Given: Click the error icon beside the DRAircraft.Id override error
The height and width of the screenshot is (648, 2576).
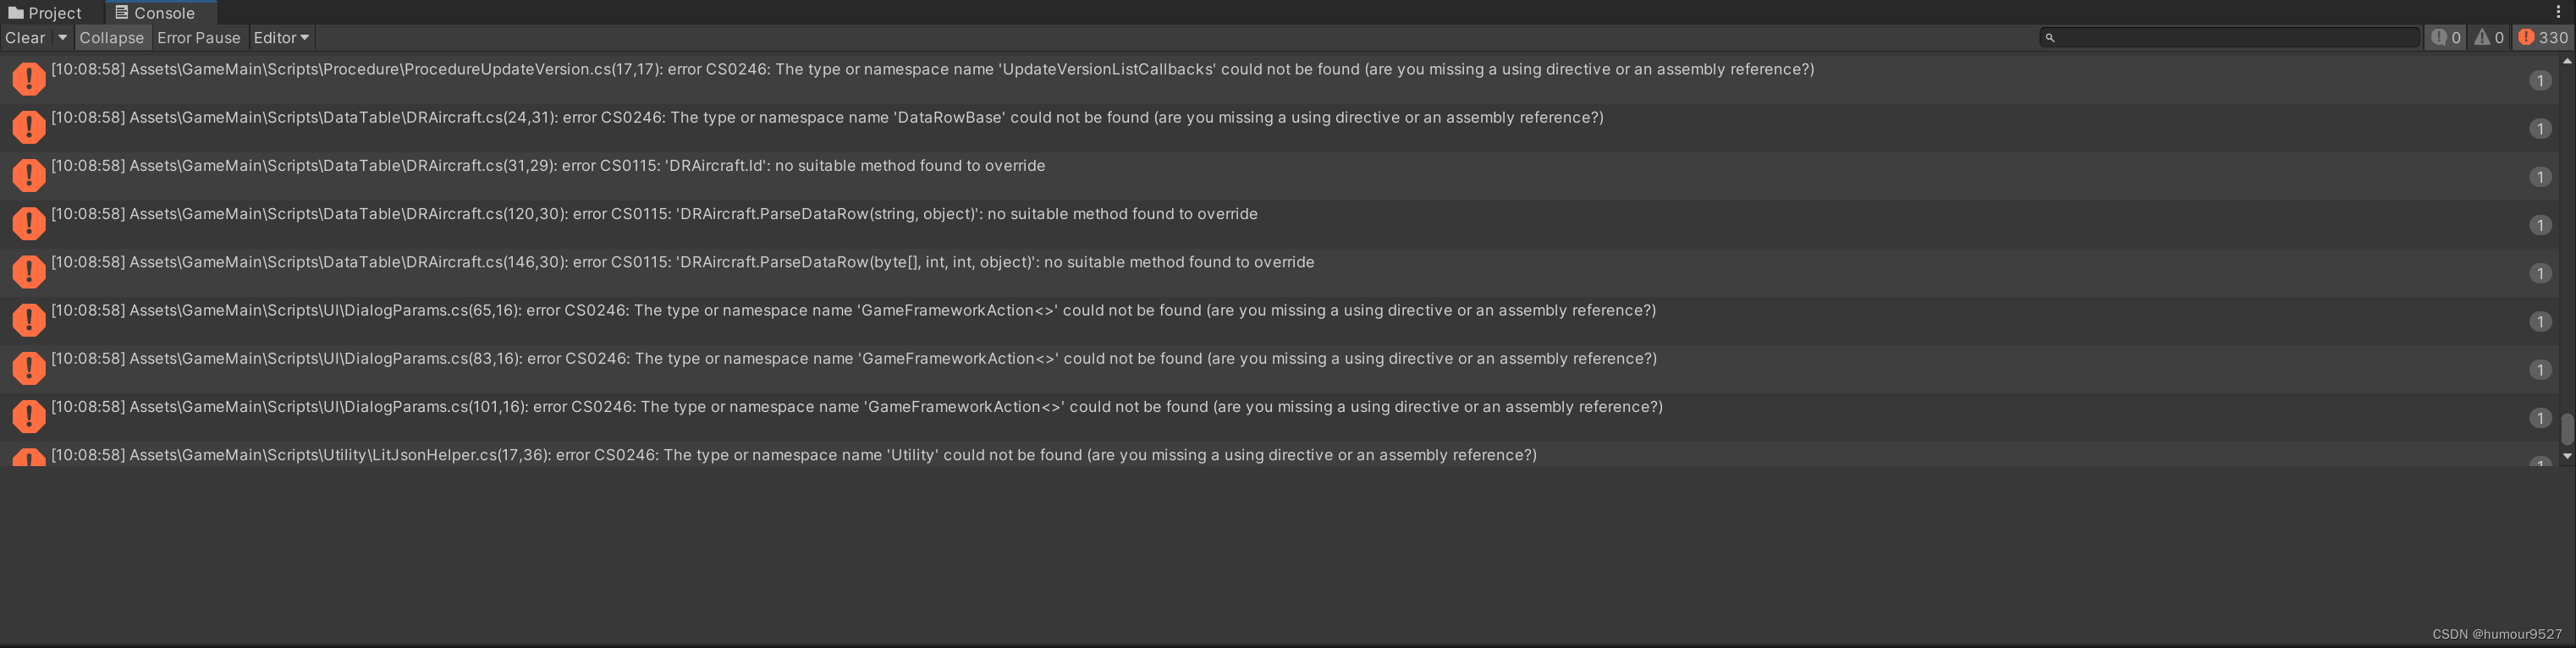Looking at the screenshot, I should (29, 174).
